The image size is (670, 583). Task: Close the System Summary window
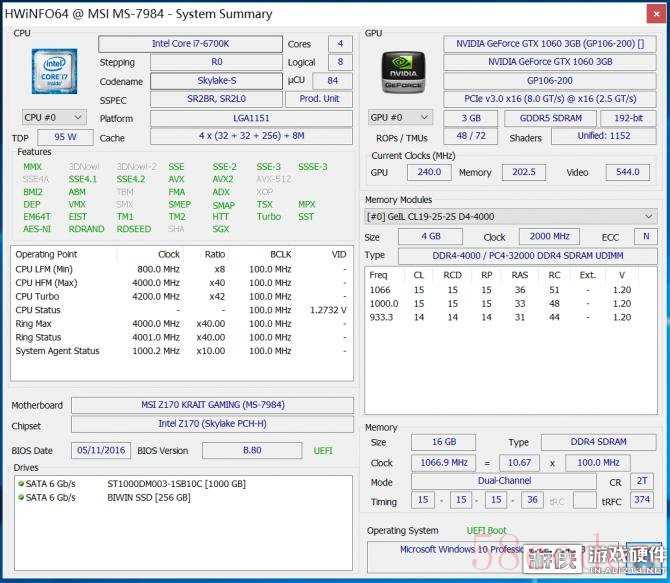[x=657, y=14]
